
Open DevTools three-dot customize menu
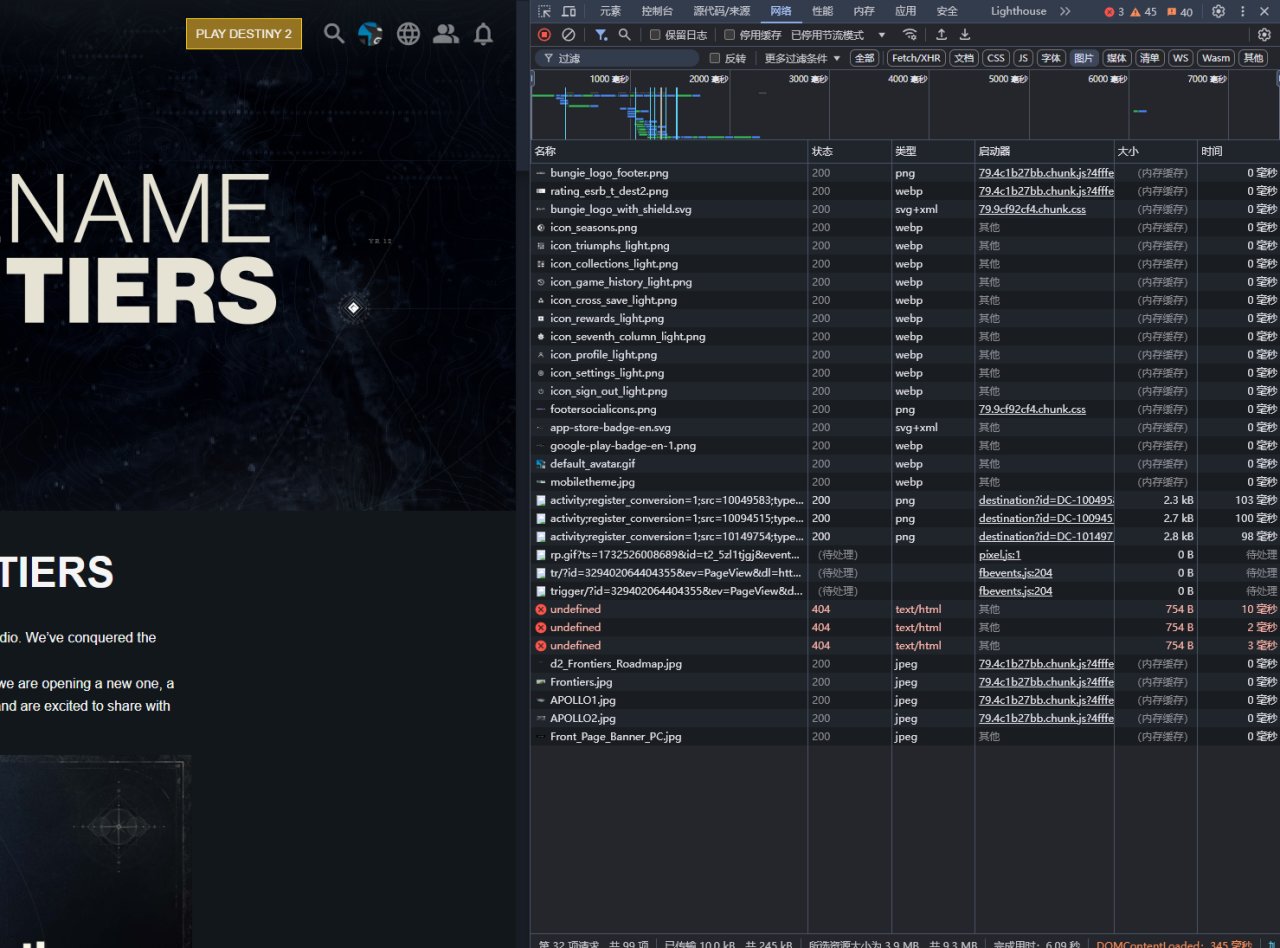(1243, 11)
